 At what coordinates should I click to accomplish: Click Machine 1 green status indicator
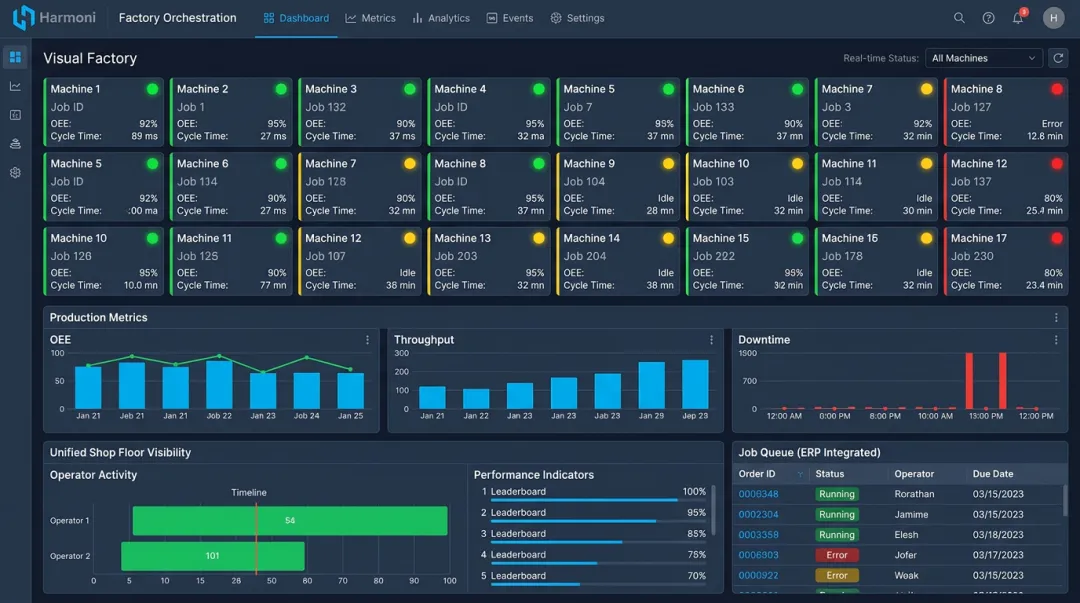[152, 89]
